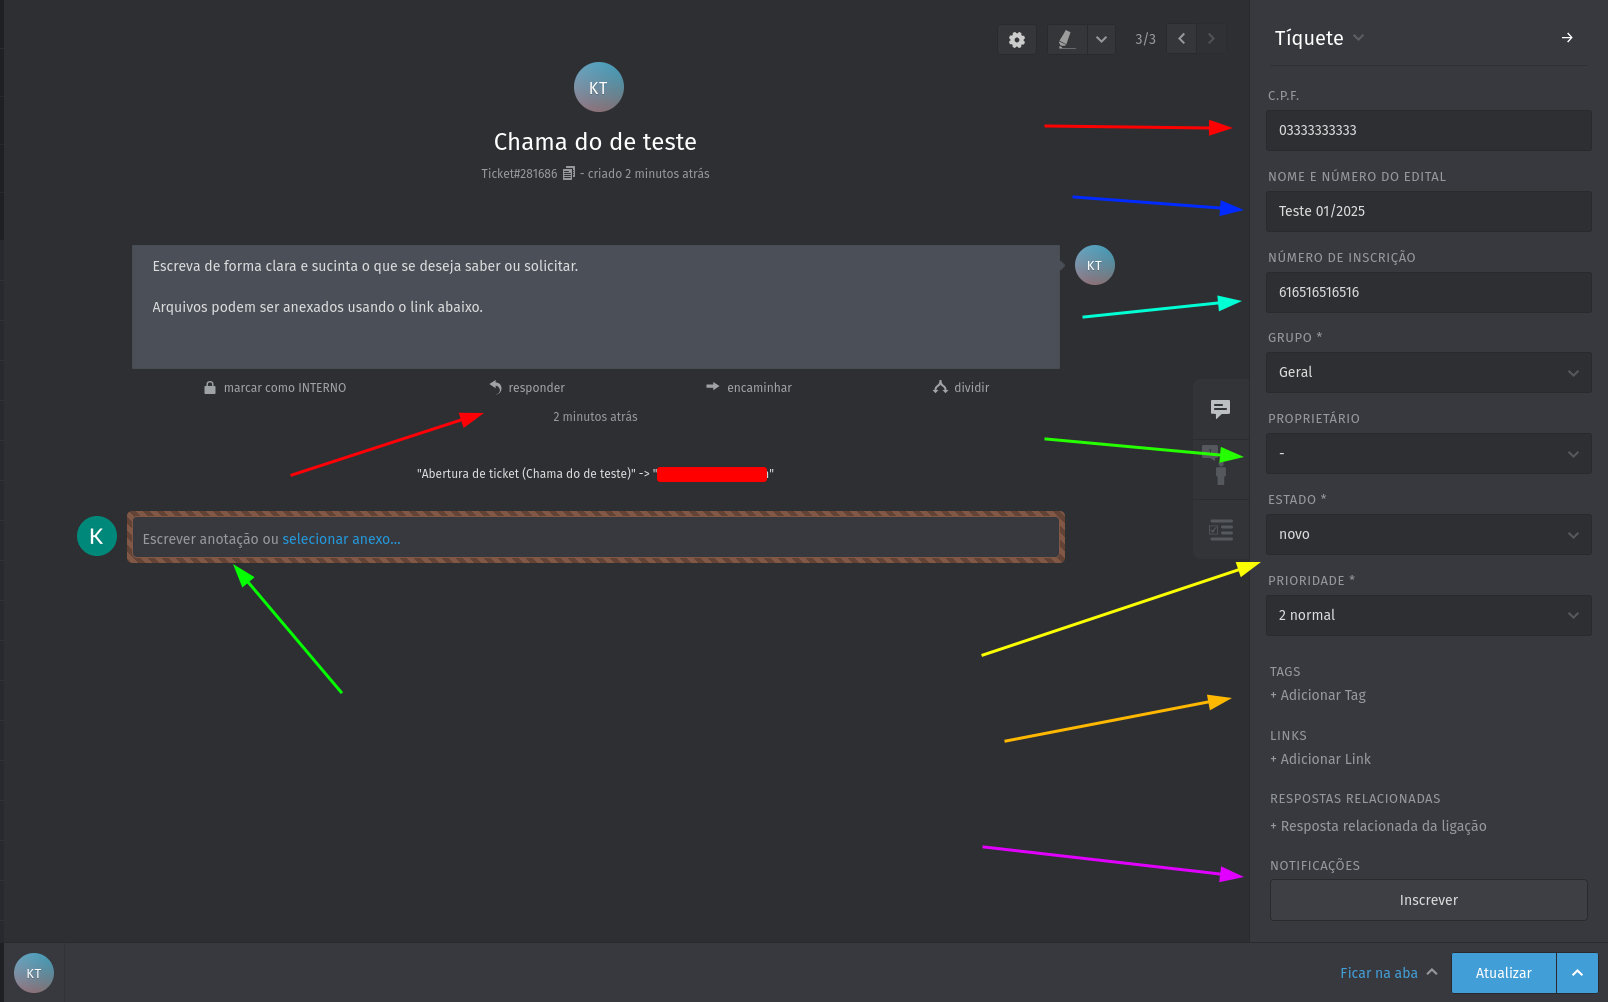Open the Tíquete sidebar heading menu
The width and height of the screenshot is (1608, 1002).
[x=1318, y=38]
